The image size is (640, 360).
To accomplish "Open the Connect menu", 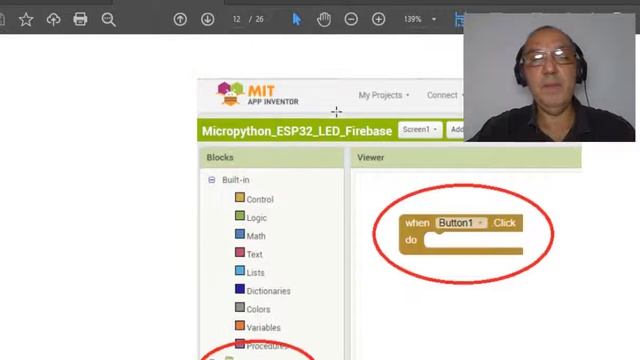I will pos(445,95).
